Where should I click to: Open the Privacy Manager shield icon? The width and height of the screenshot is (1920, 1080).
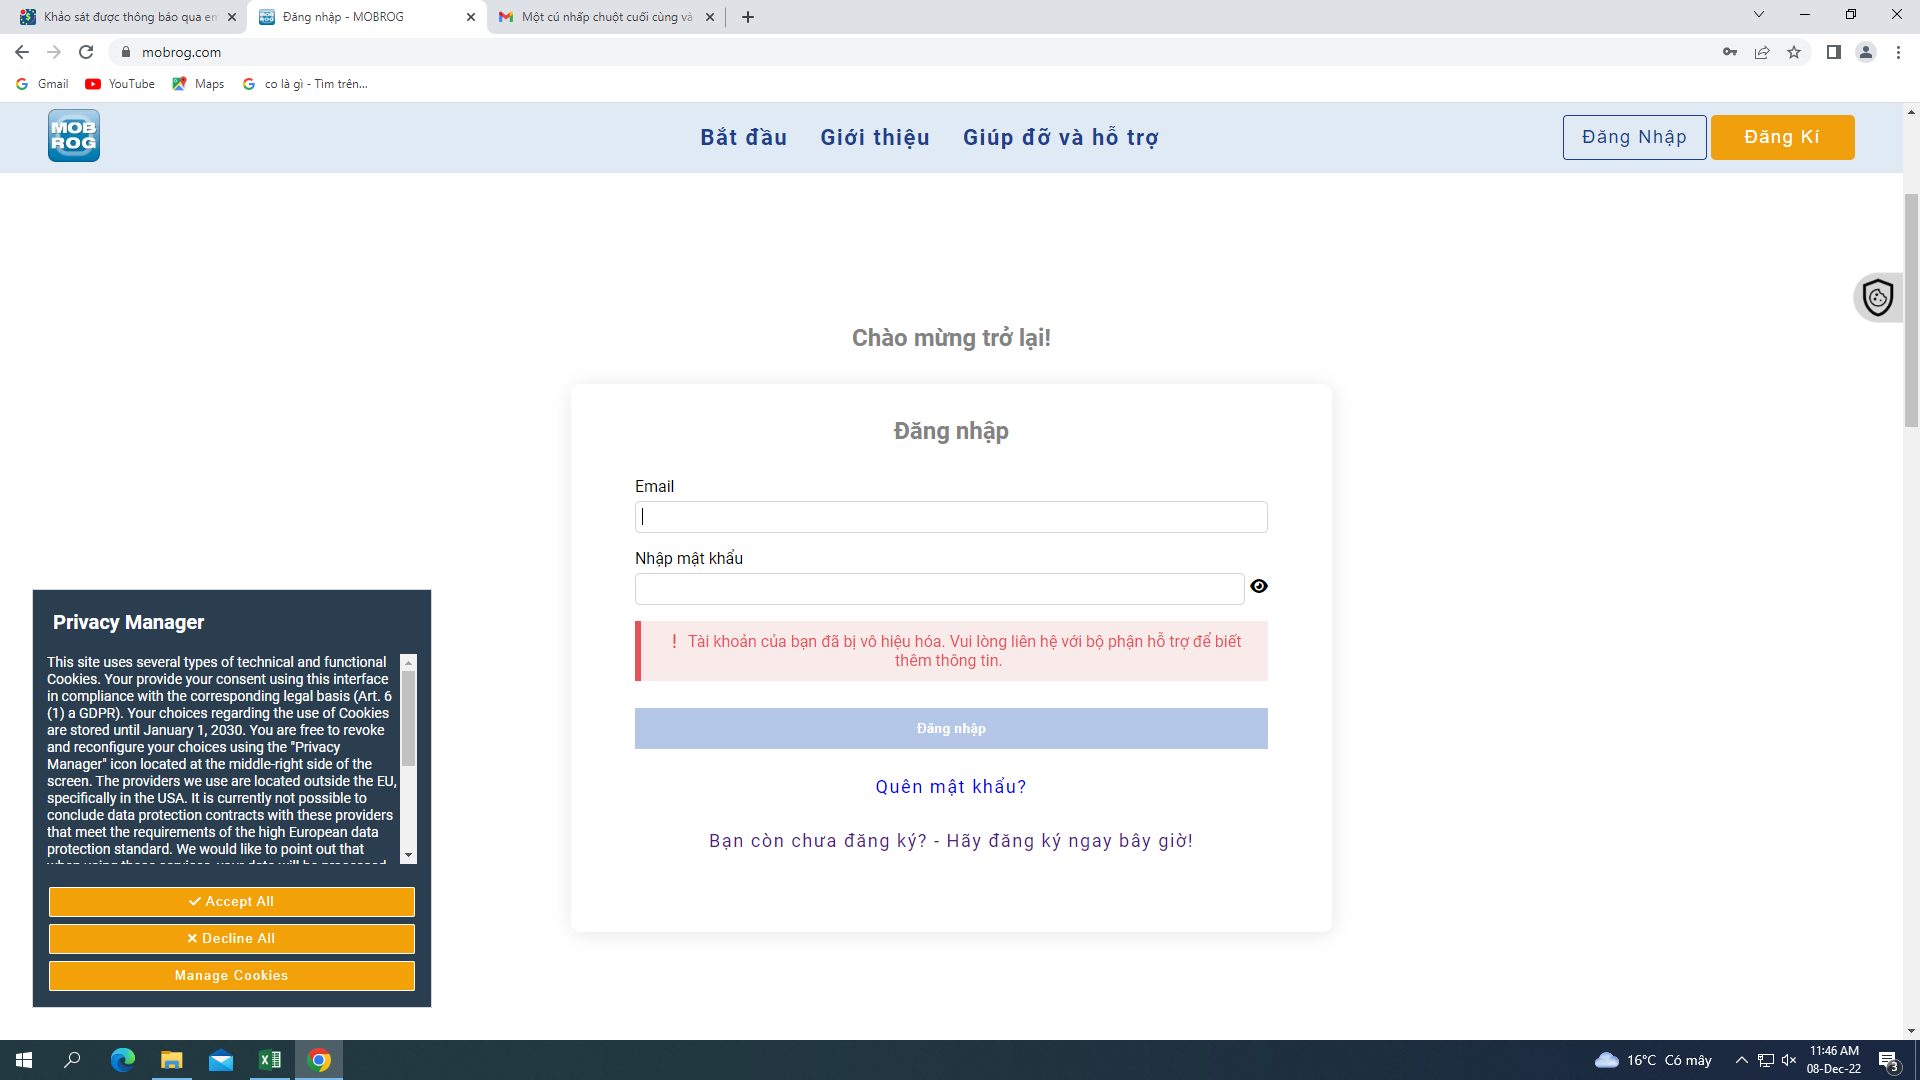[1877, 297]
